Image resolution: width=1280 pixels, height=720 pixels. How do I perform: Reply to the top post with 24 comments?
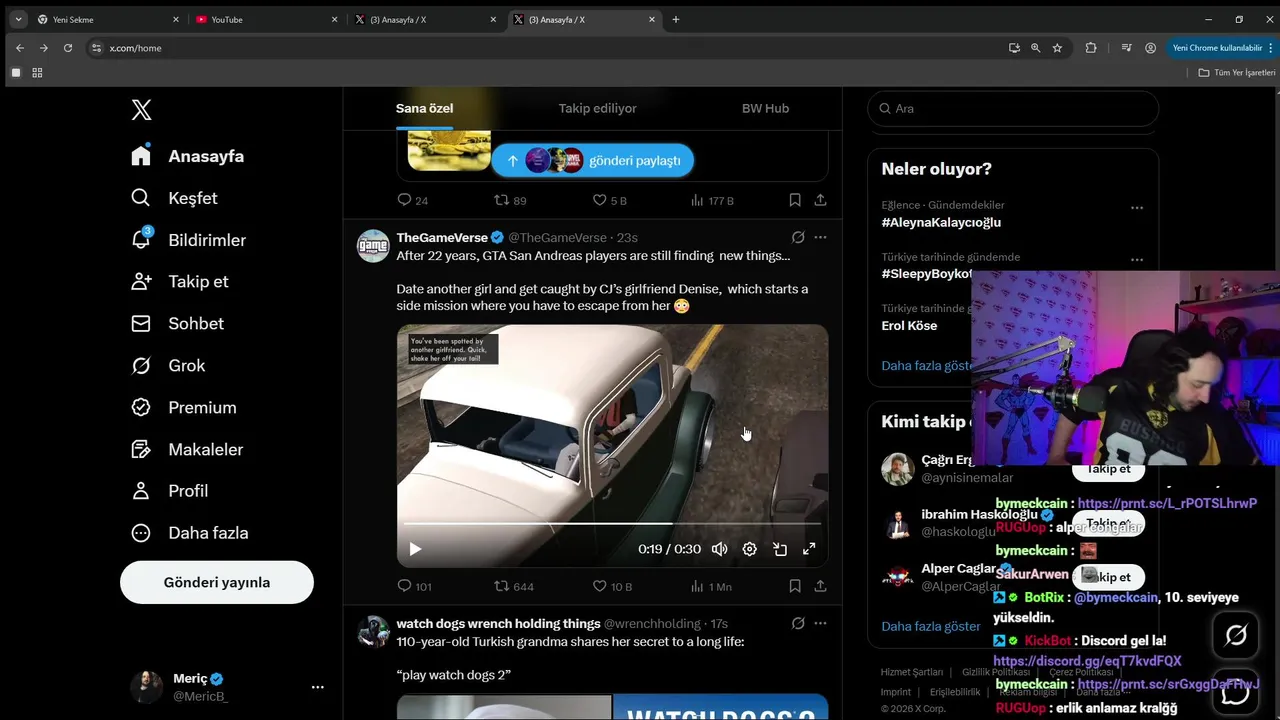[x=413, y=200]
